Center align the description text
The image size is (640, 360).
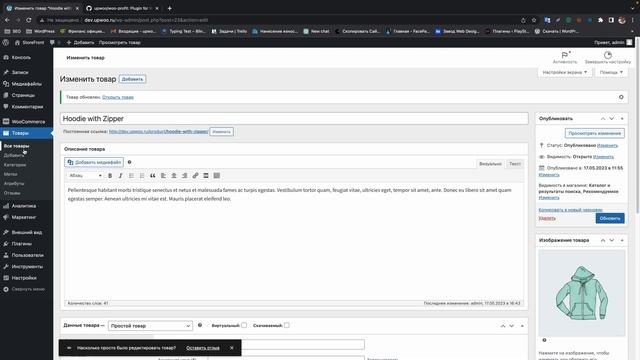point(174,176)
